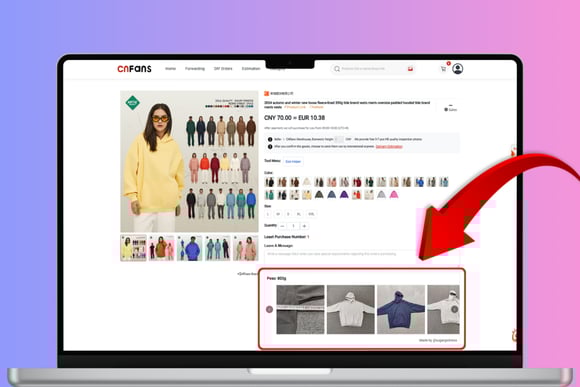Image resolution: width=580 pixels, height=387 pixels.
Task: Open the user profile avatar
Action: (458, 69)
